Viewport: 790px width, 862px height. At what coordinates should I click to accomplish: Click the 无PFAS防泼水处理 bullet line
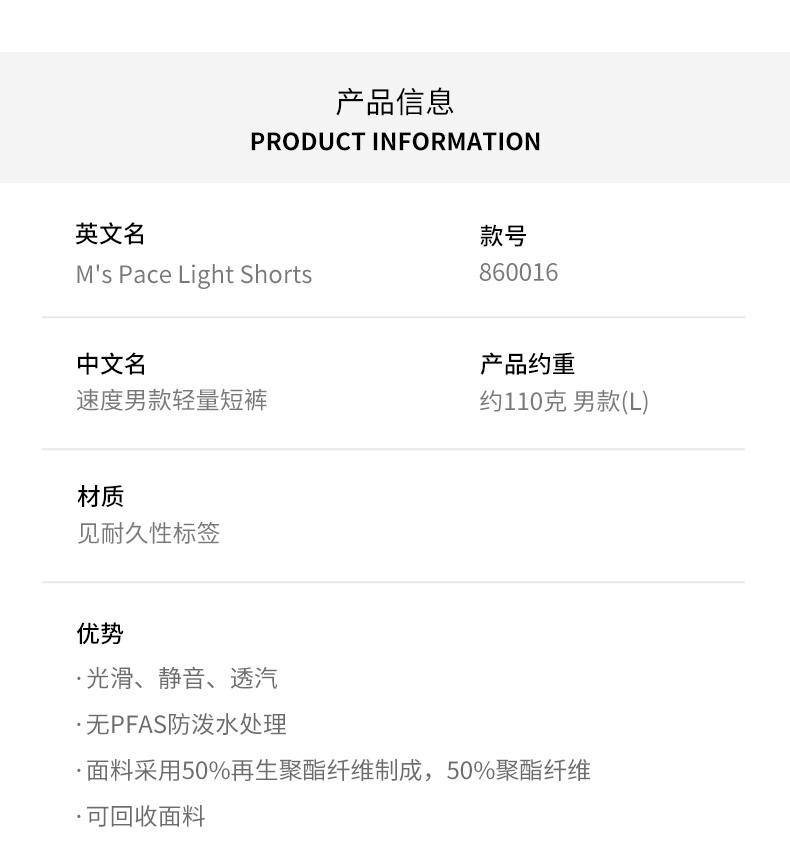[186, 724]
